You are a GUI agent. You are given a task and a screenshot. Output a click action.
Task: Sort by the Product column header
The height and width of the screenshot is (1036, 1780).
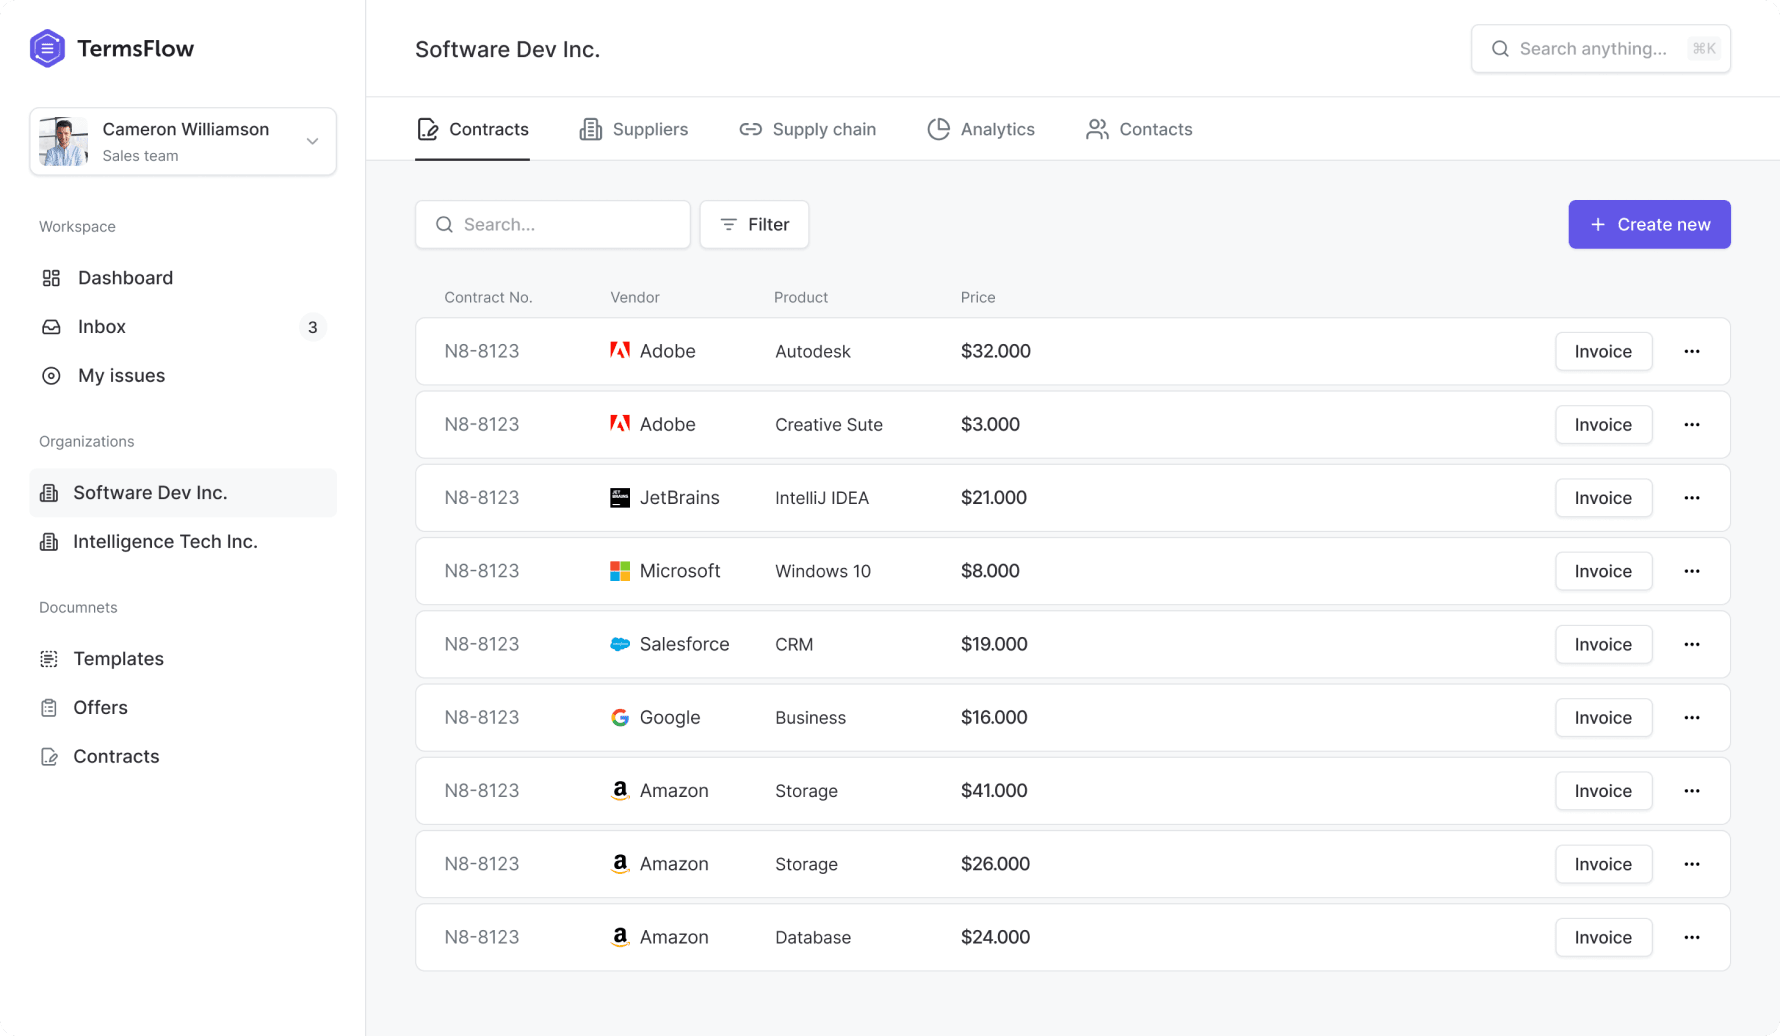[801, 298]
